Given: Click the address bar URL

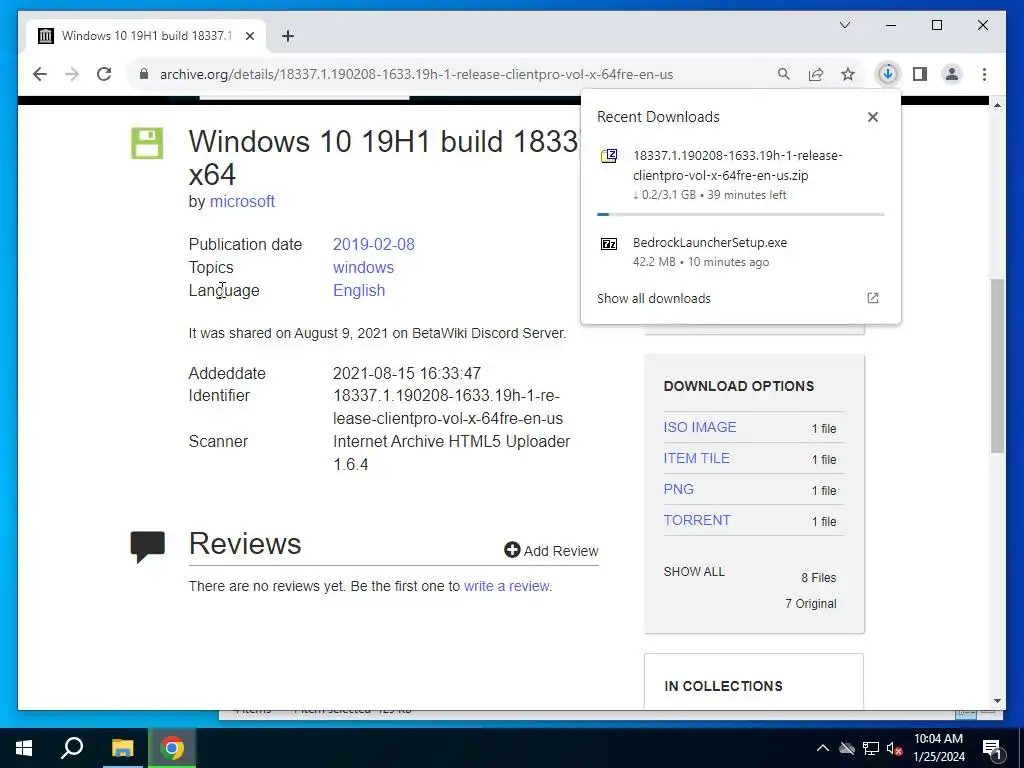Looking at the screenshot, I should click(x=416, y=74).
